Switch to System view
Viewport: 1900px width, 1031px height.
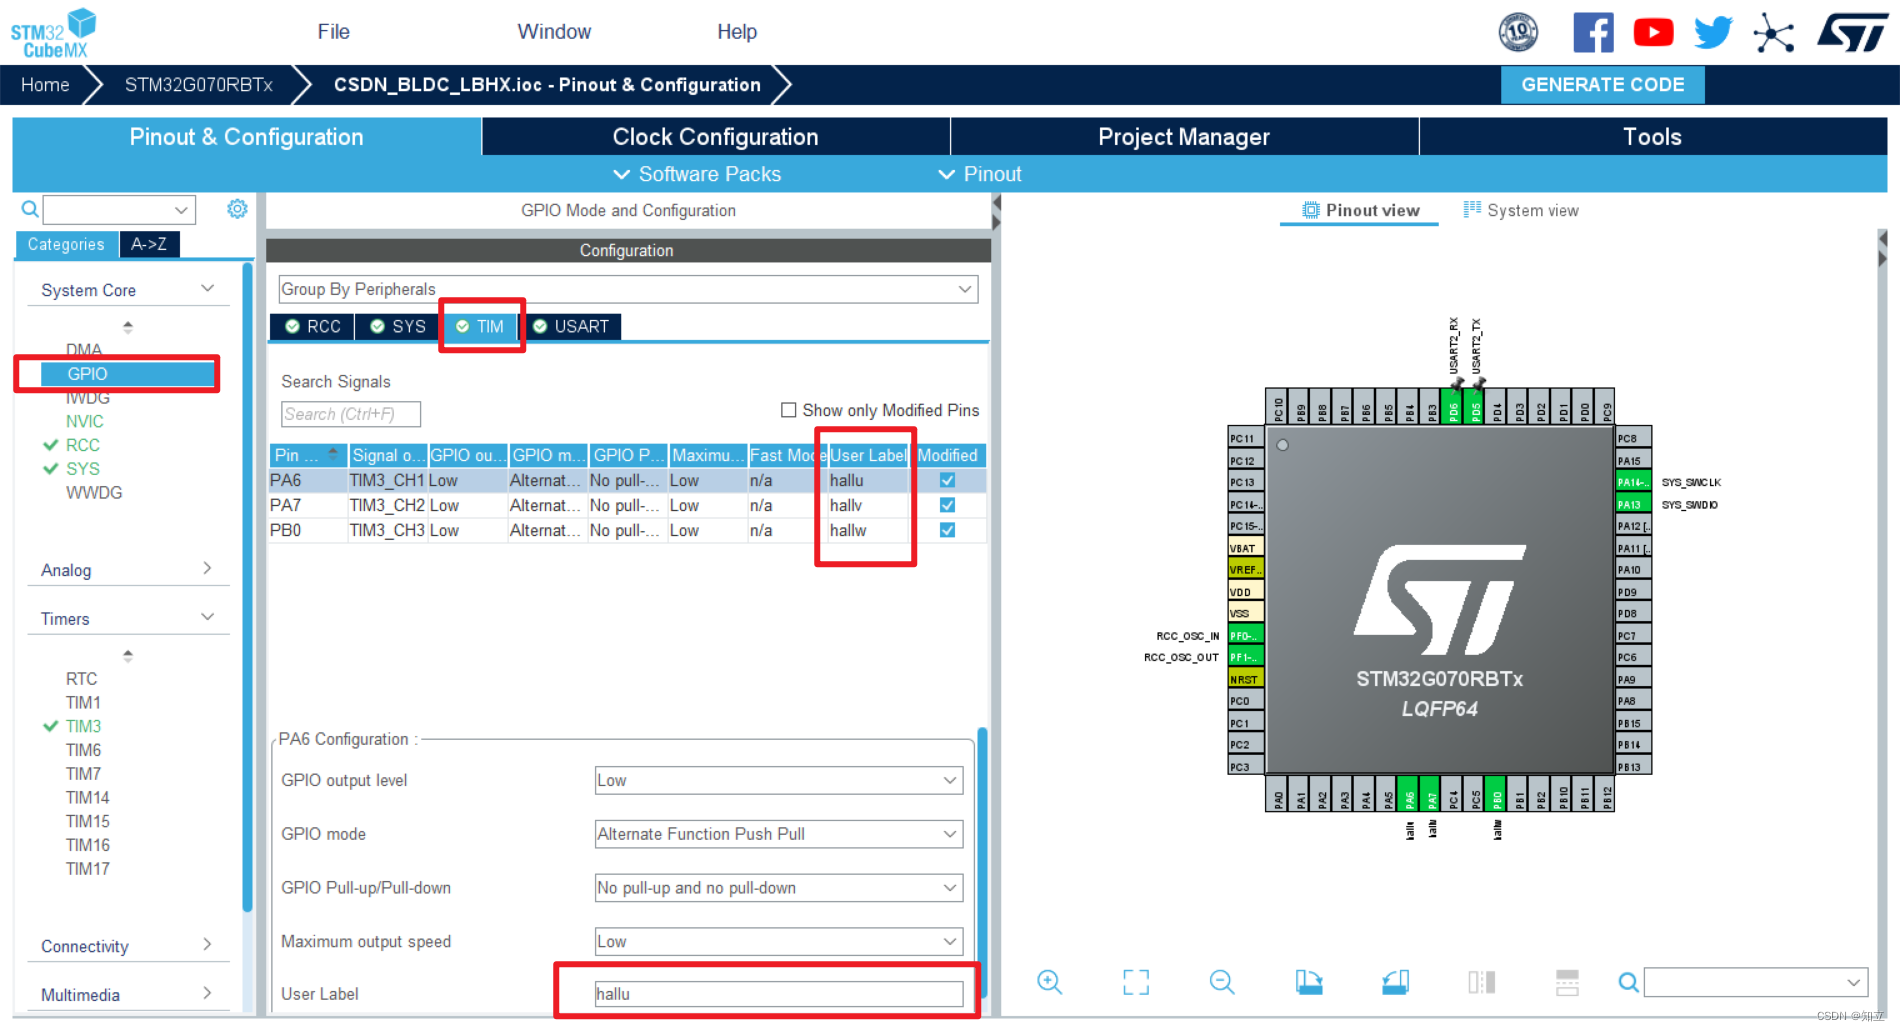coord(1521,210)
